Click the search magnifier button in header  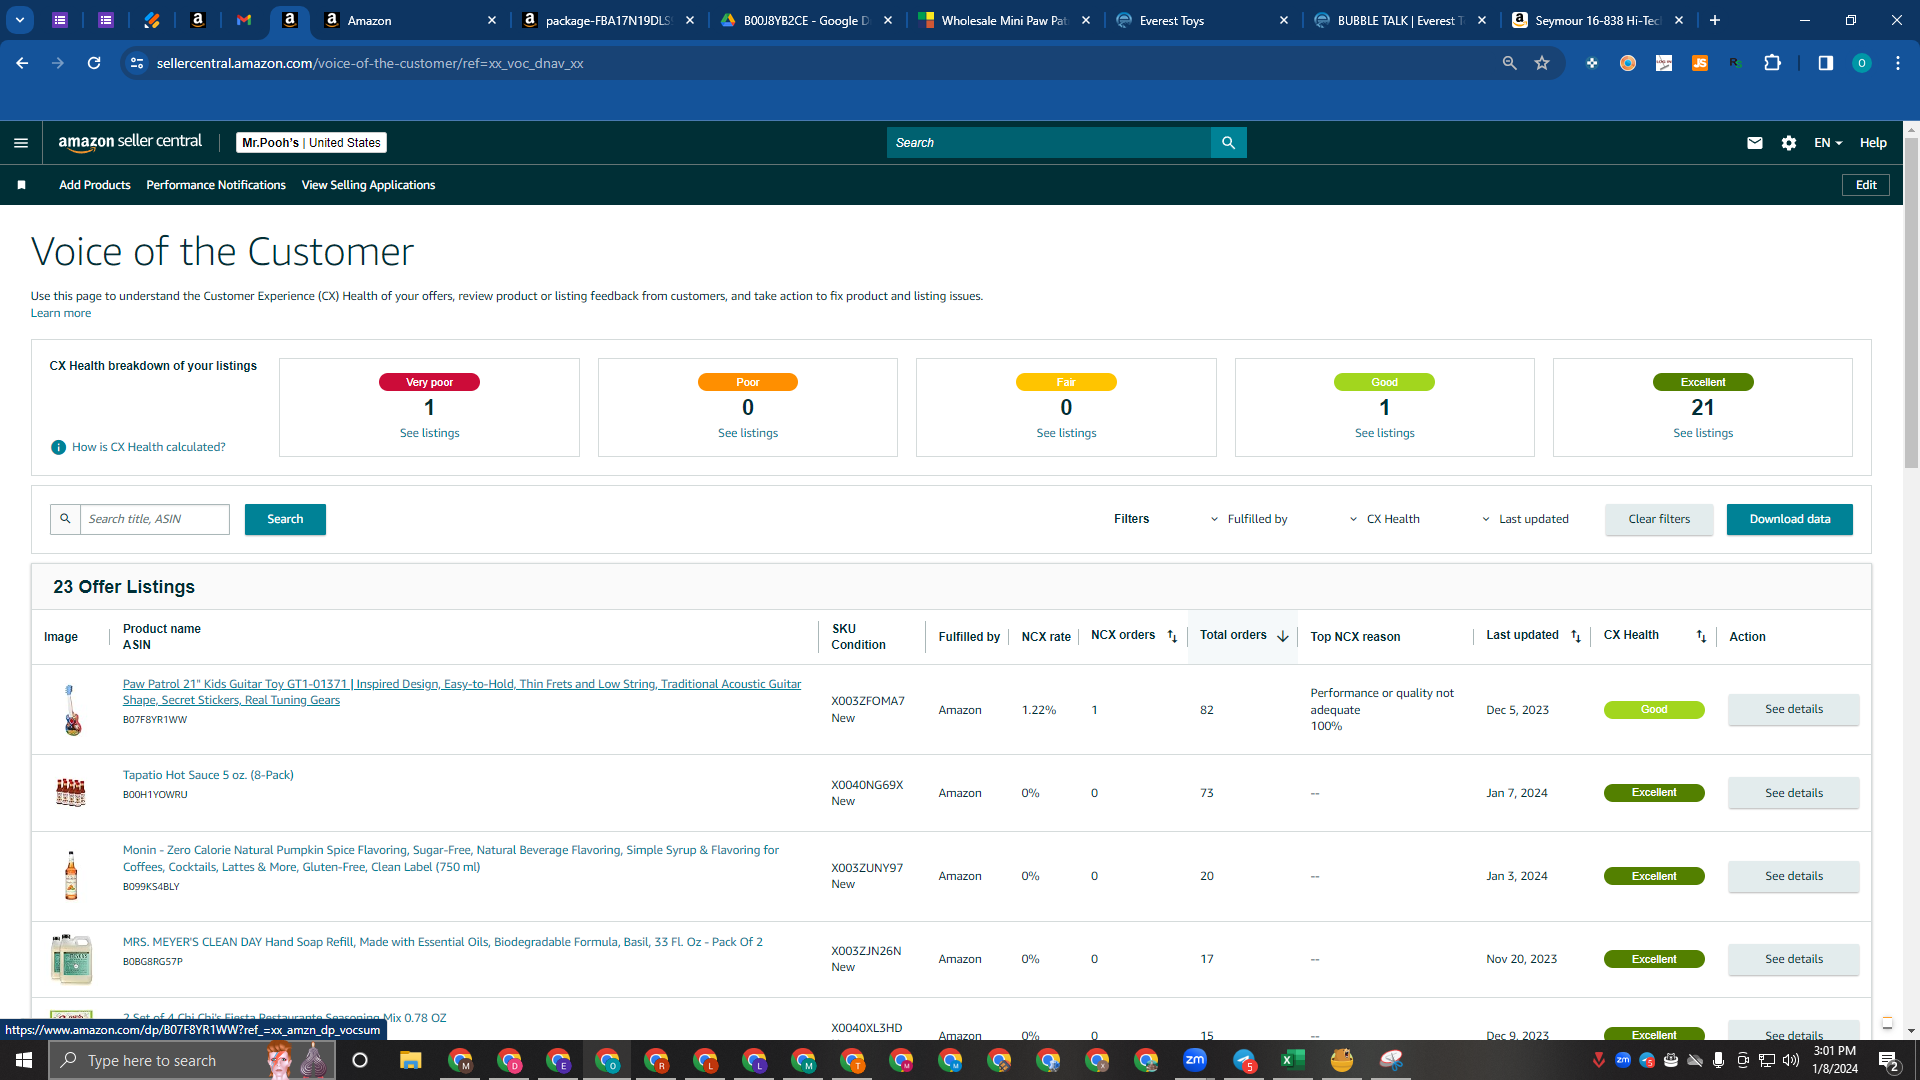pos(1228,143)
